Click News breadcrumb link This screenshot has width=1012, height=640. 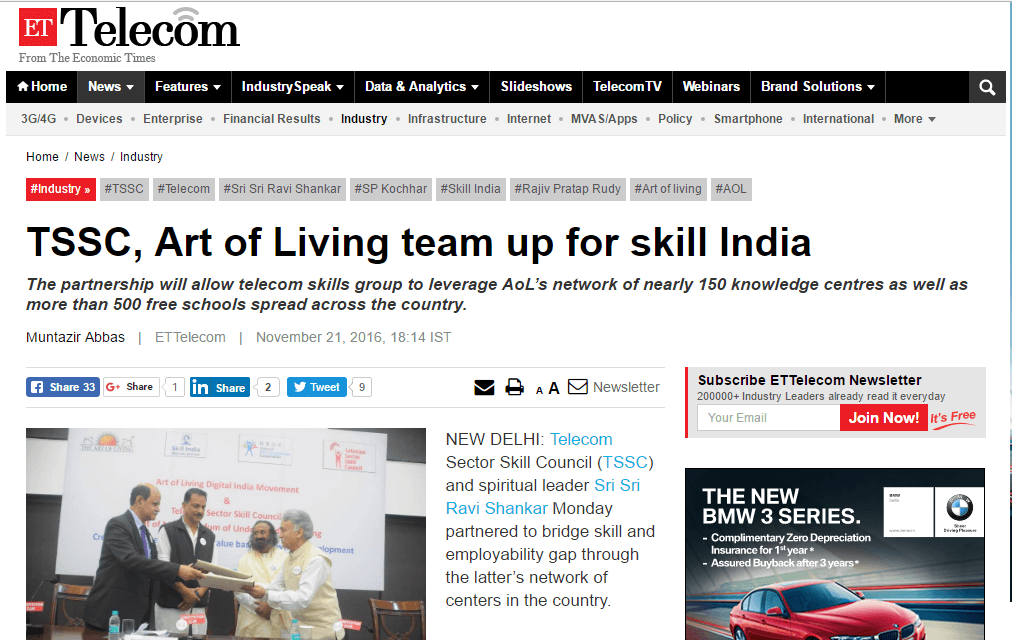(89, 157)
